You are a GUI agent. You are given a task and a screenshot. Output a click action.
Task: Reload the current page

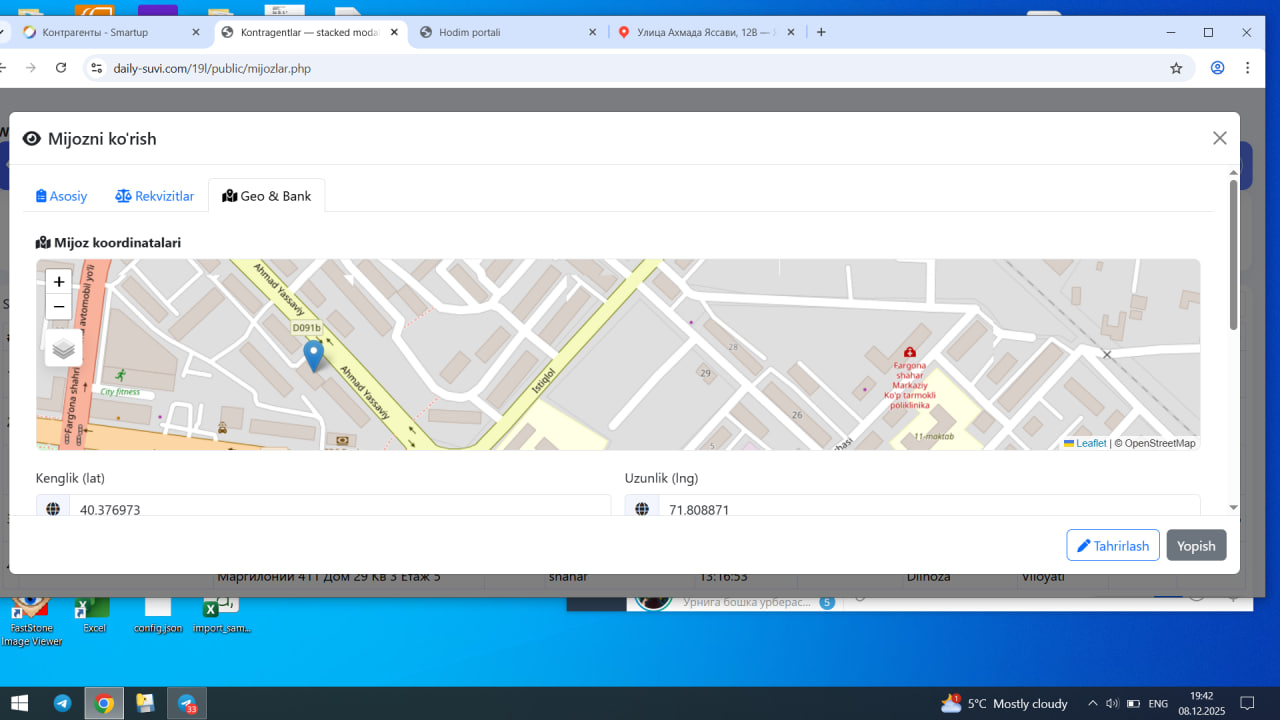point(61,68)
